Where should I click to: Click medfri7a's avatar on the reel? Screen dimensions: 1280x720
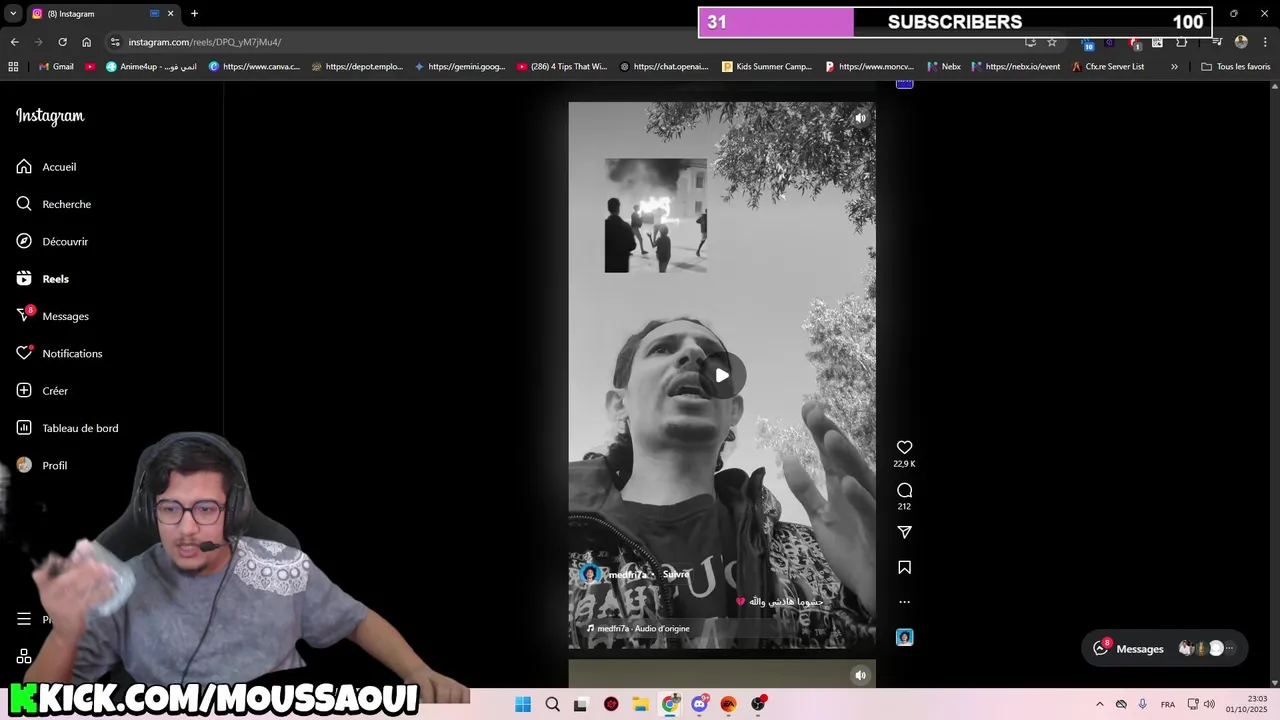[590, 574]
